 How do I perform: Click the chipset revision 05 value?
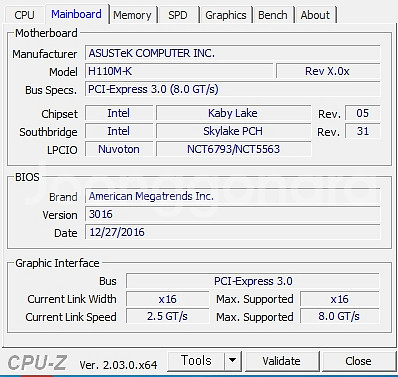pos(363,113)
